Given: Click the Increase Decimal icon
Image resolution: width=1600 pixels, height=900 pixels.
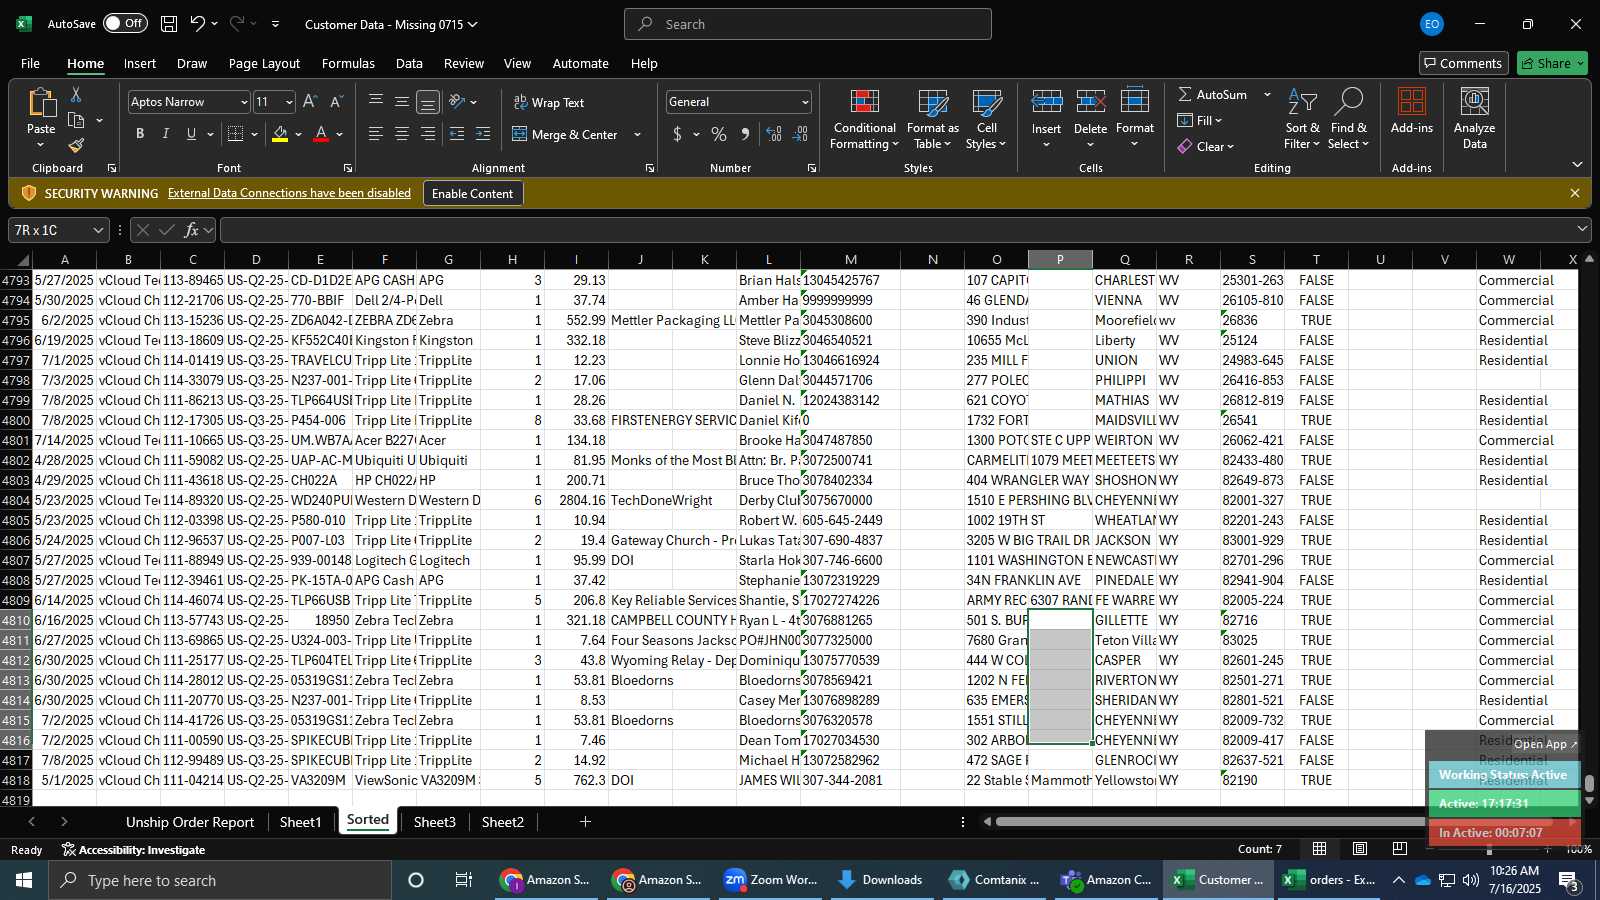Looking at the screenshot, I should 774,134.
